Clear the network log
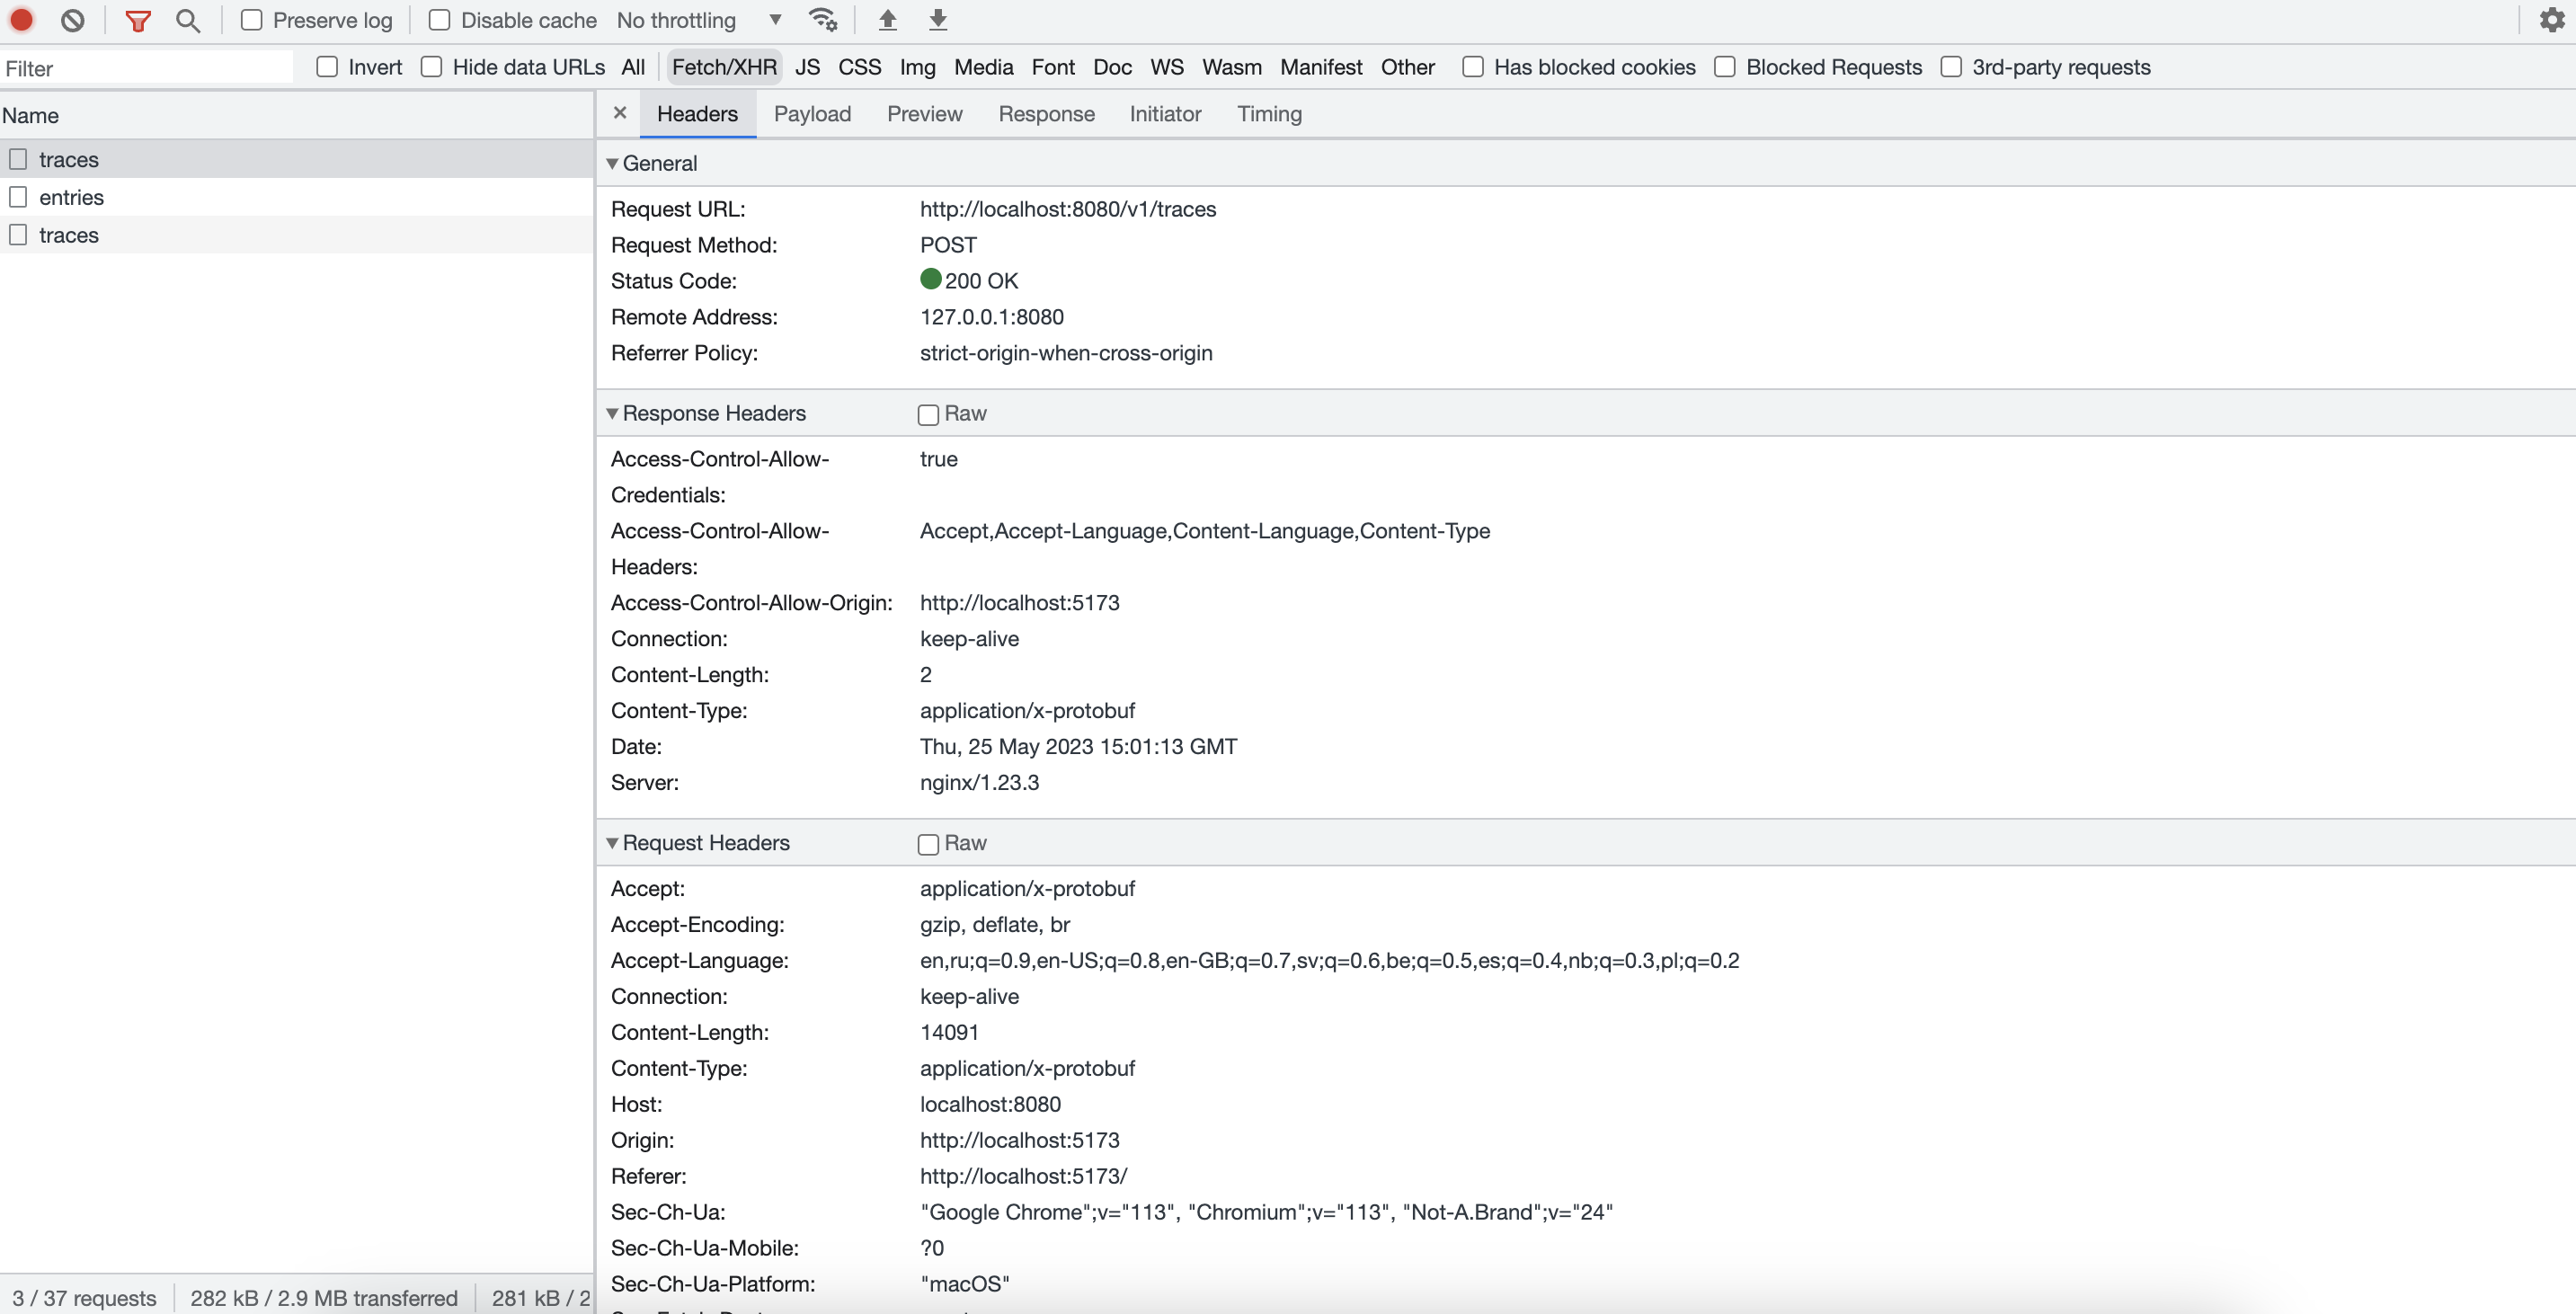The width and height of the screenshot is (2576, 1314). (x=71, y=20)
